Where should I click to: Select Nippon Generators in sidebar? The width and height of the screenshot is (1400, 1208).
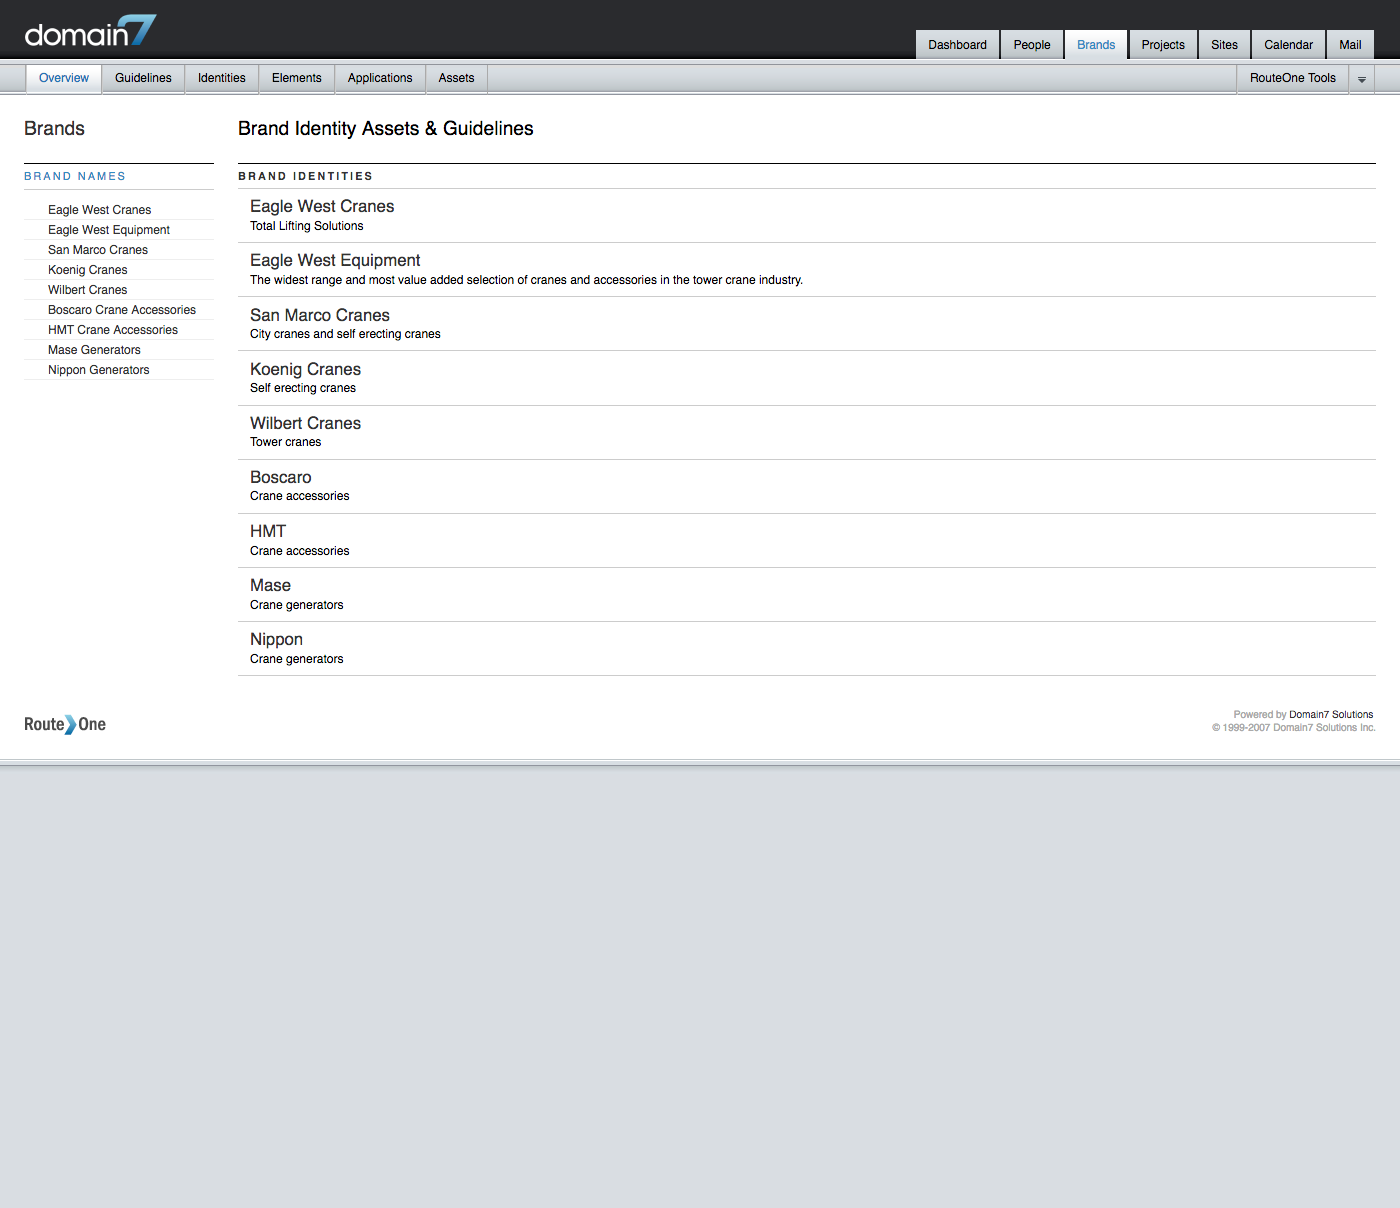click(99, 370)
